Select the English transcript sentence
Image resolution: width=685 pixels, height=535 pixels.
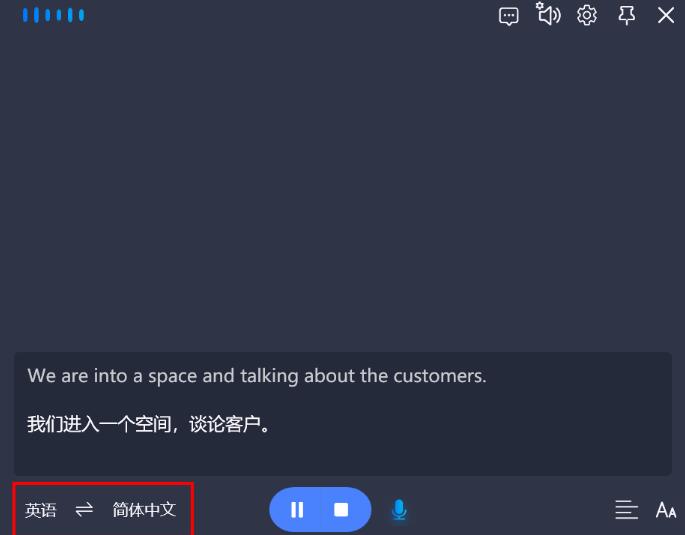click(x=257, y=376)
